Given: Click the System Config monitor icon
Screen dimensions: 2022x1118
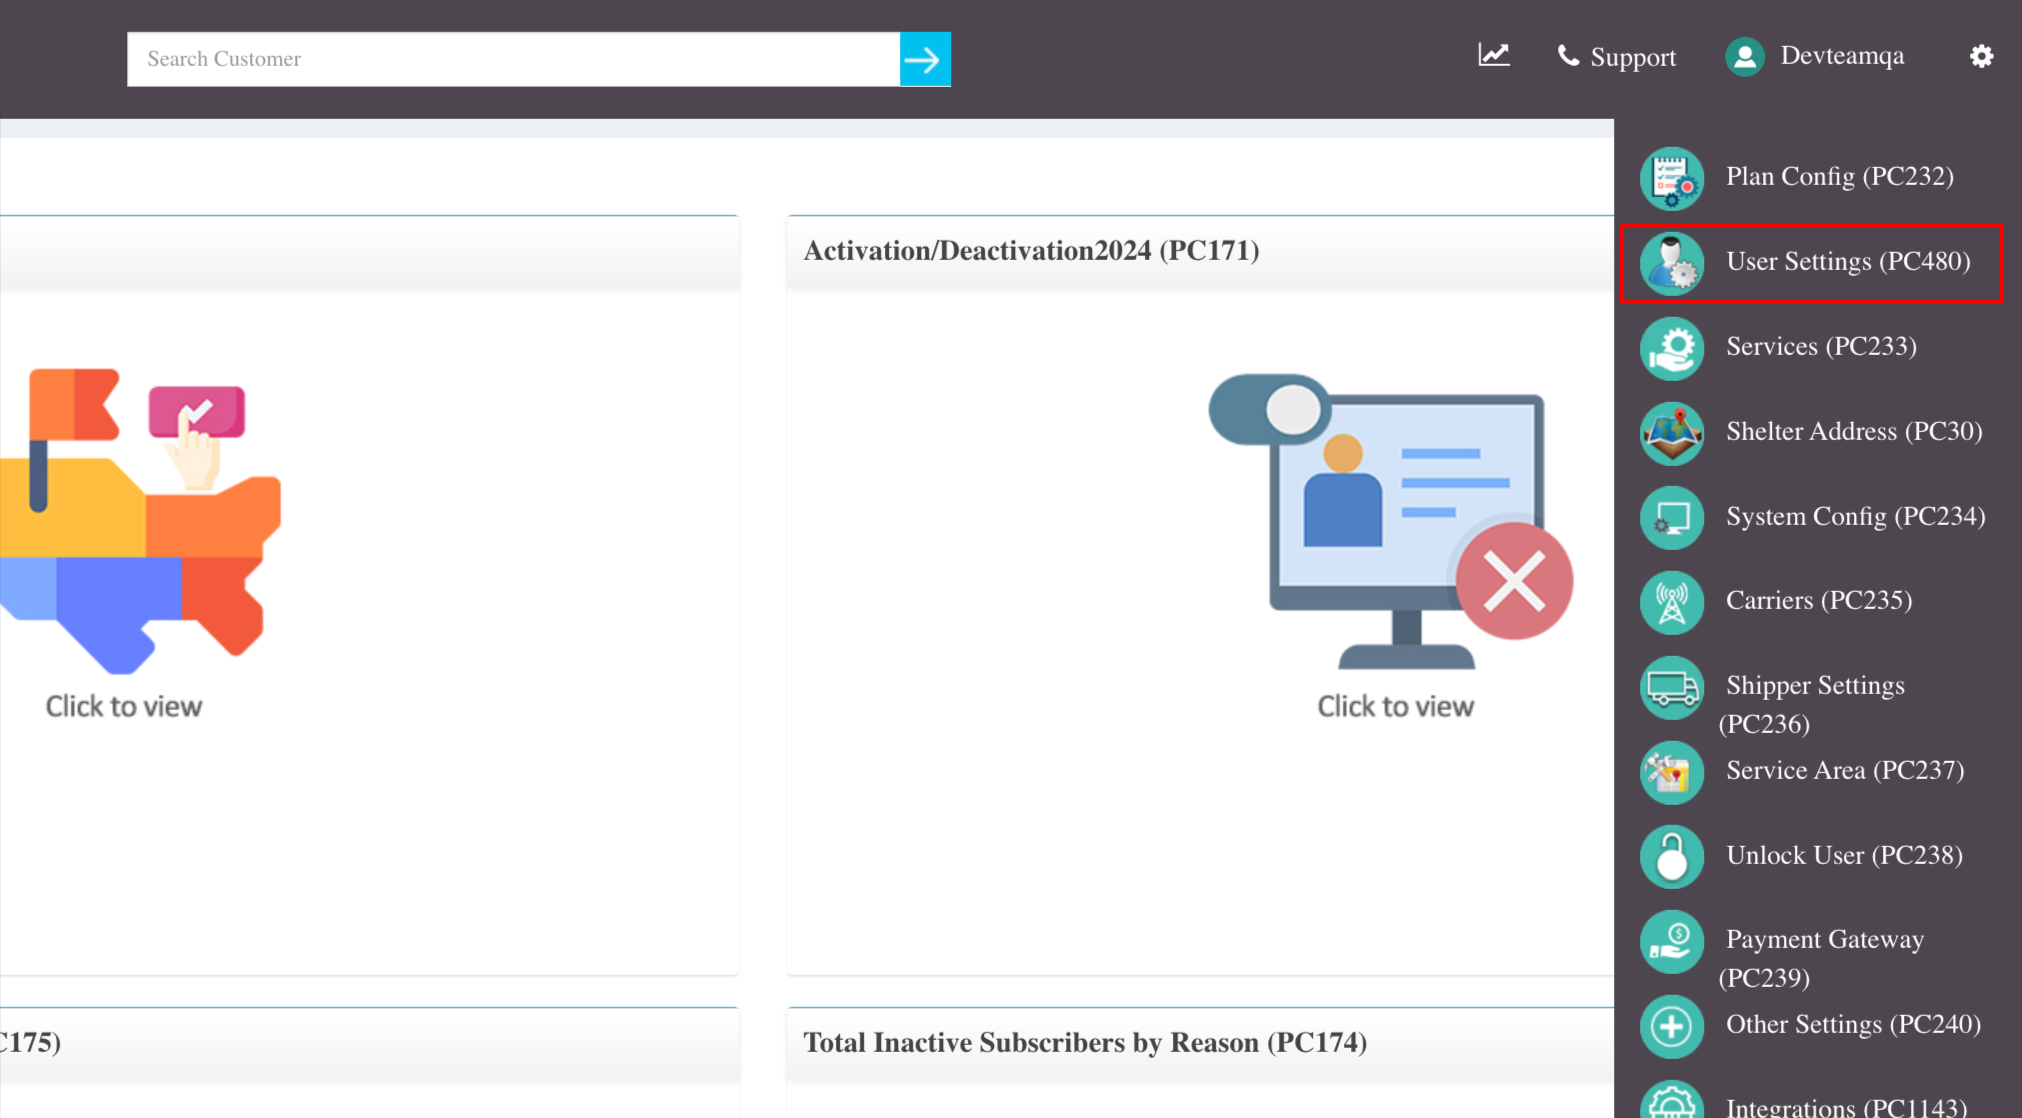Looking at the screenshot, I should 1672,518.
